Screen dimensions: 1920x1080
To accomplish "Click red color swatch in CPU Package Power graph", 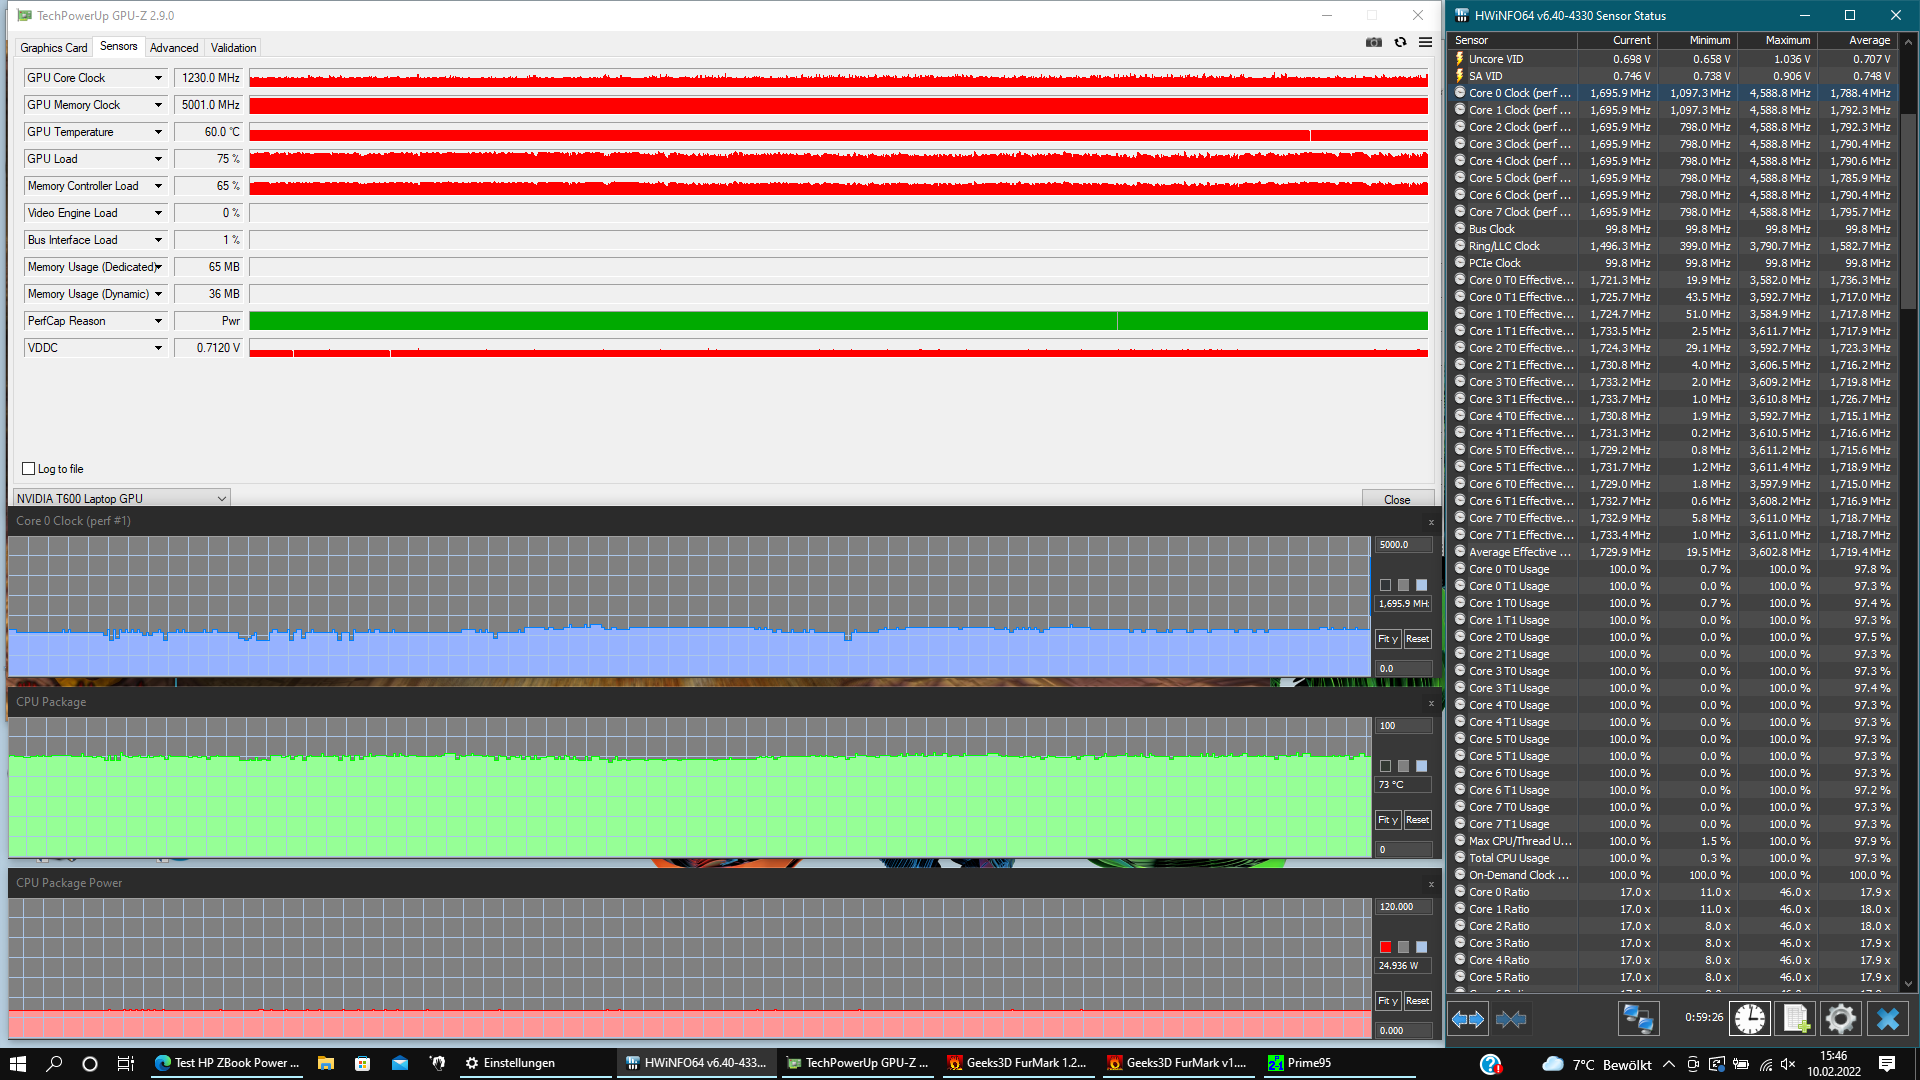I will pyautogui.click(x=1385, y=947).
